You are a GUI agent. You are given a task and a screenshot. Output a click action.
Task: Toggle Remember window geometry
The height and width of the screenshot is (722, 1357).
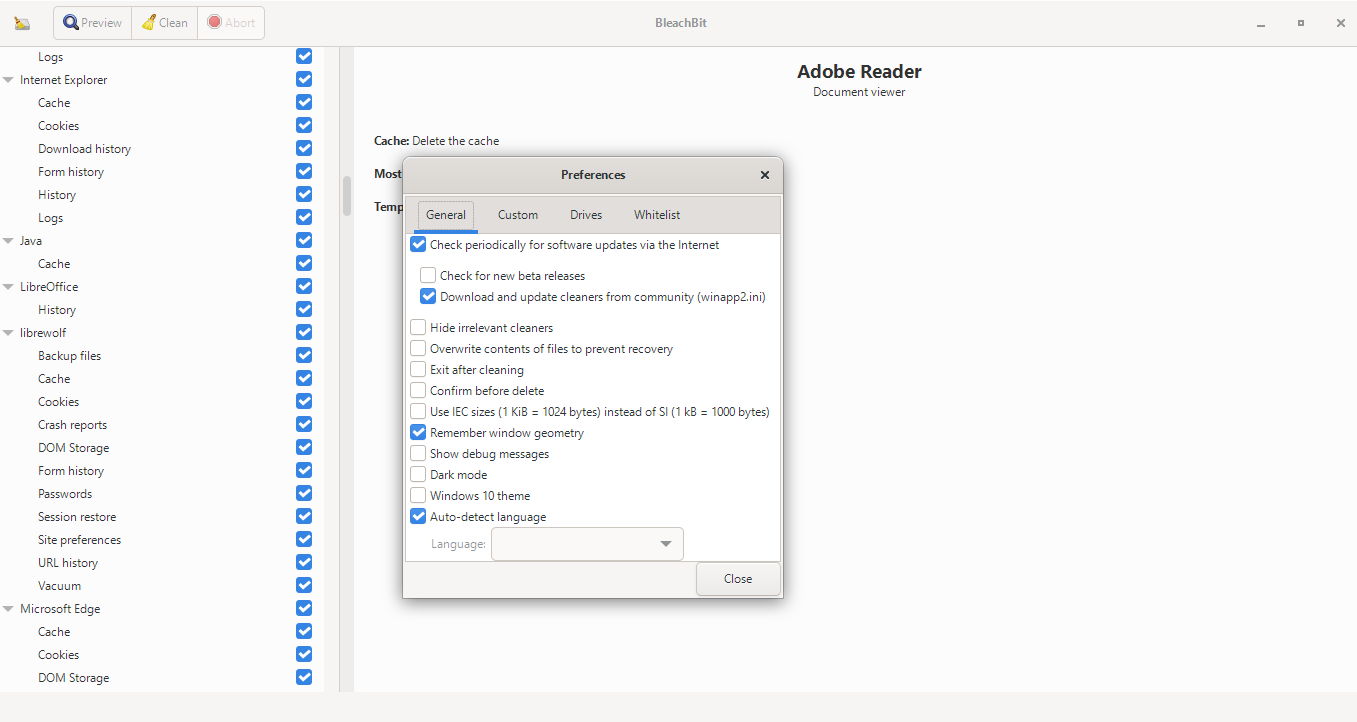pyautogui.click(x=418, y=433)
